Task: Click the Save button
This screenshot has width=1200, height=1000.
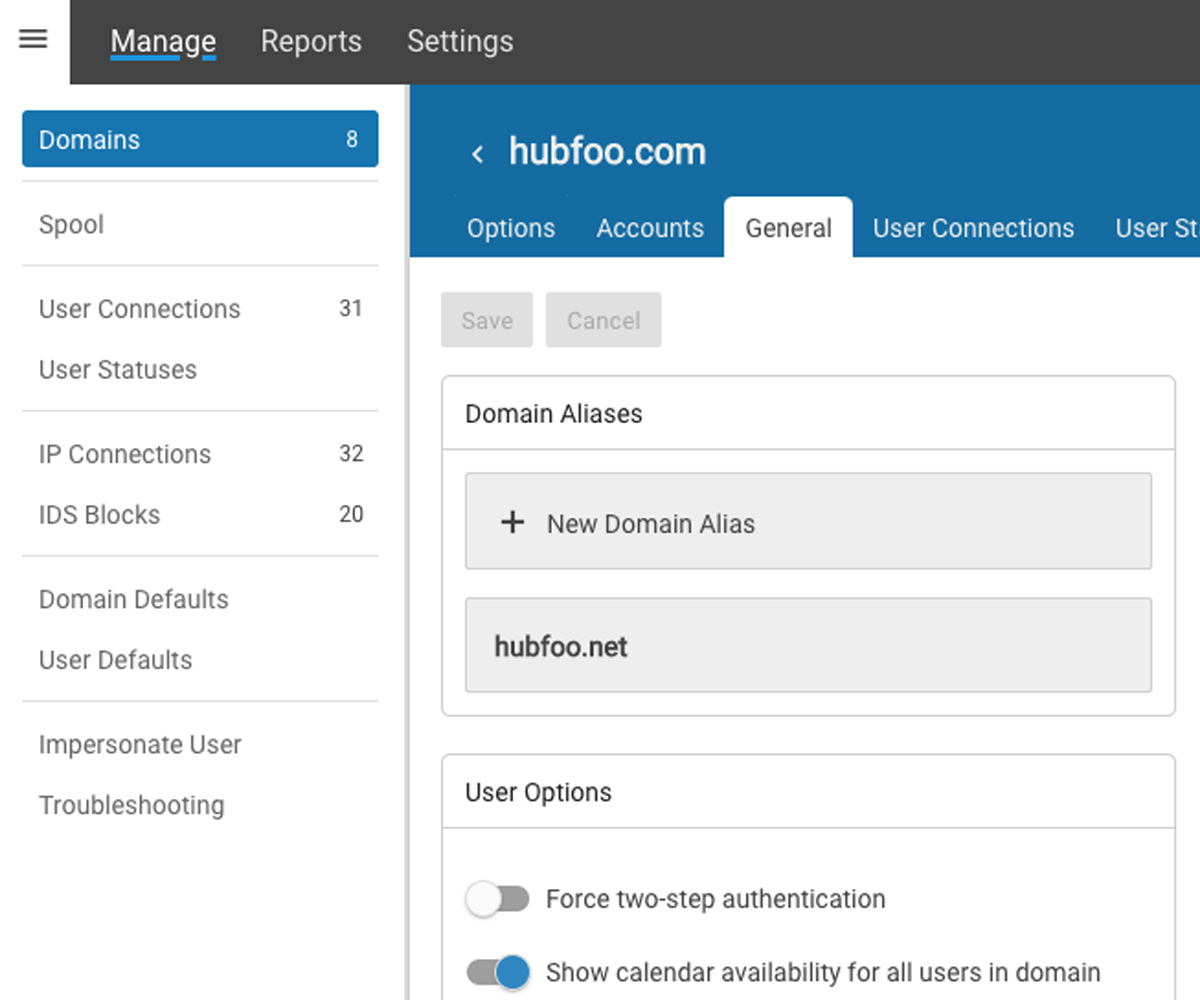Action: point(486,320)
